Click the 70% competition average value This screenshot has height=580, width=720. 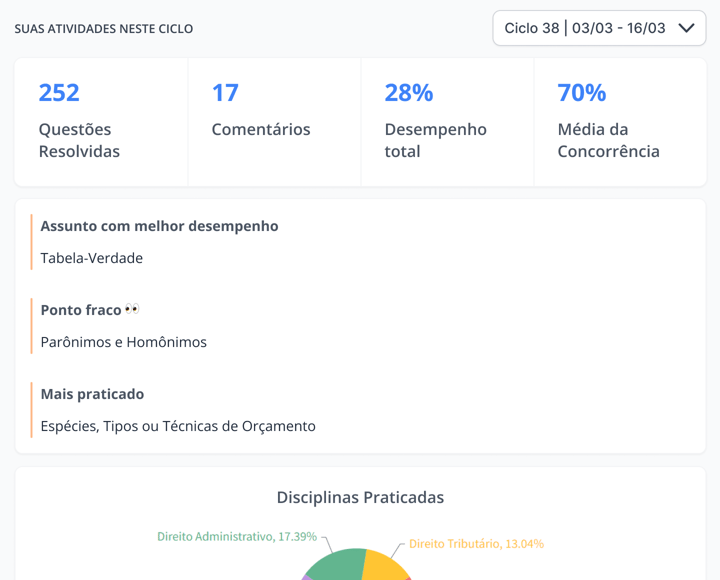(582, 93)
